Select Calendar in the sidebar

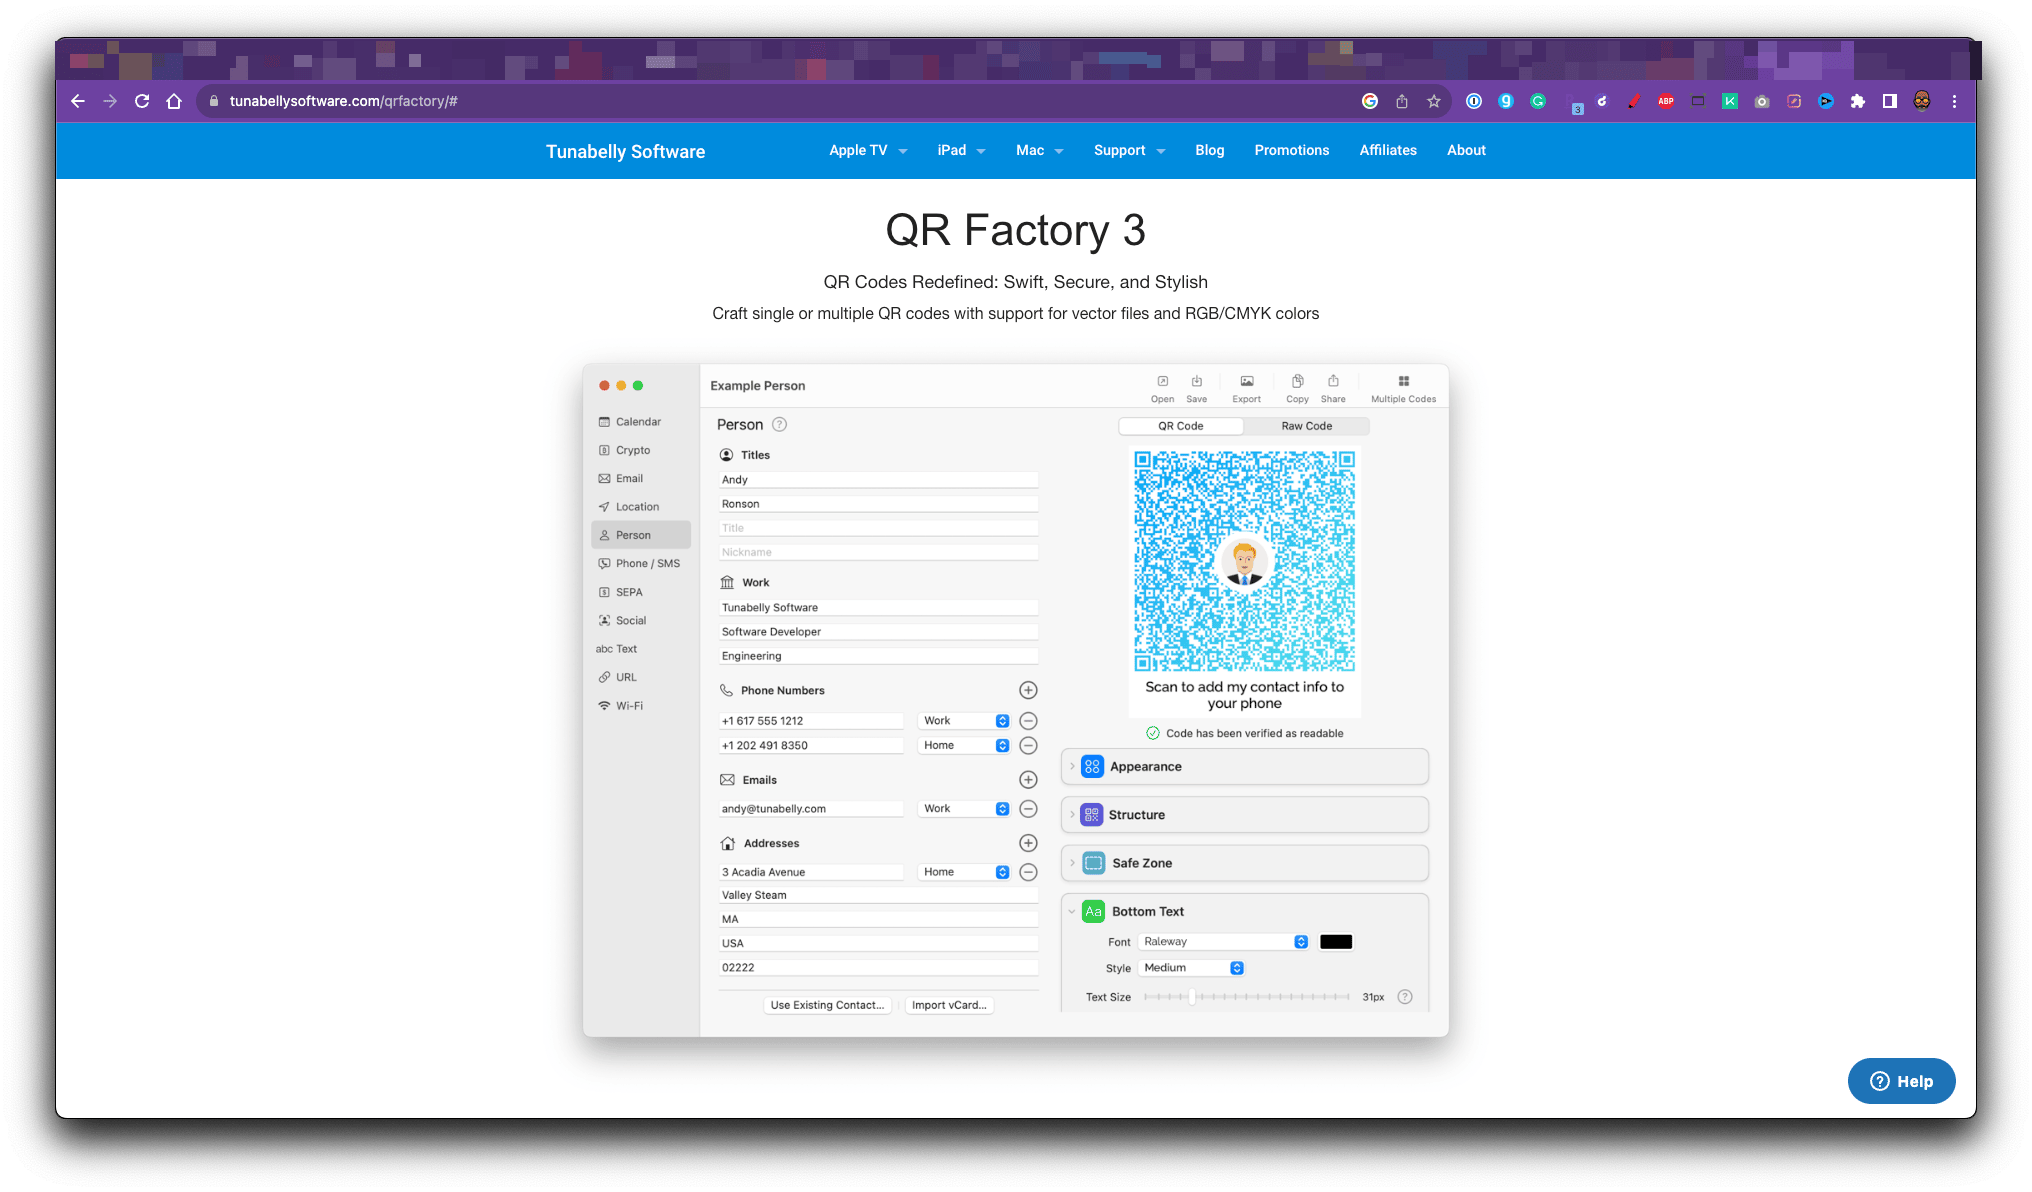click(x=641, y=422)
